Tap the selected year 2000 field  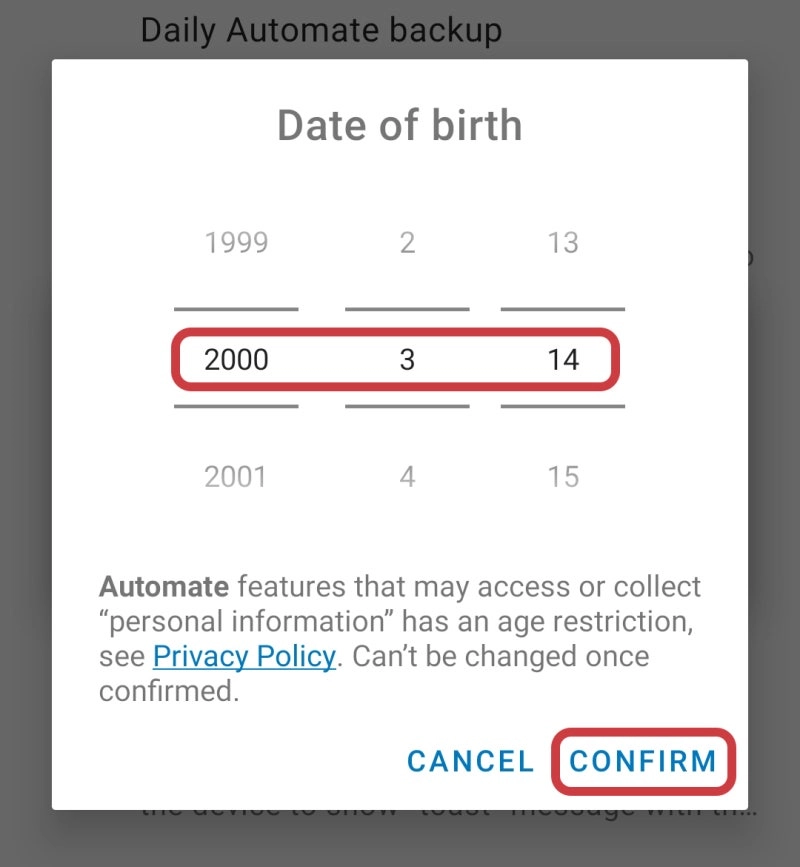click(x=236, y=359)
